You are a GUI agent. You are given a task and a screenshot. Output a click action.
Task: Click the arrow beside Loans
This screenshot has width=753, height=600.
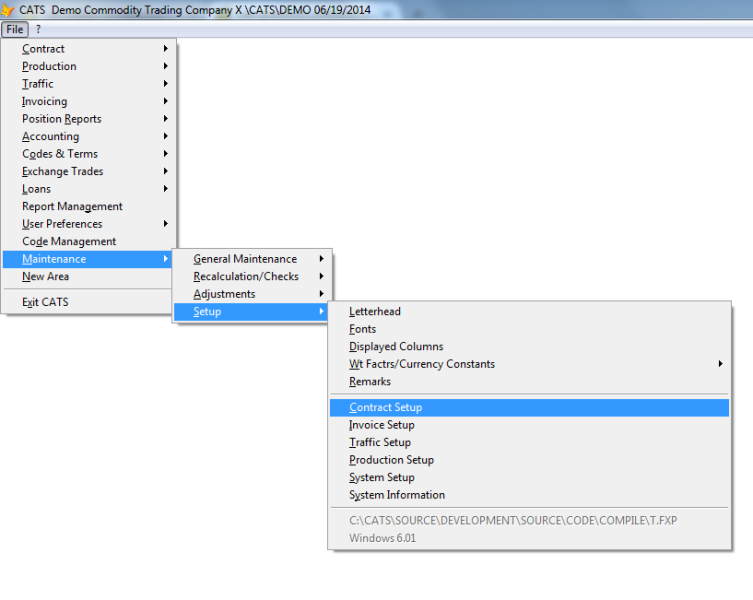(166, 188)
